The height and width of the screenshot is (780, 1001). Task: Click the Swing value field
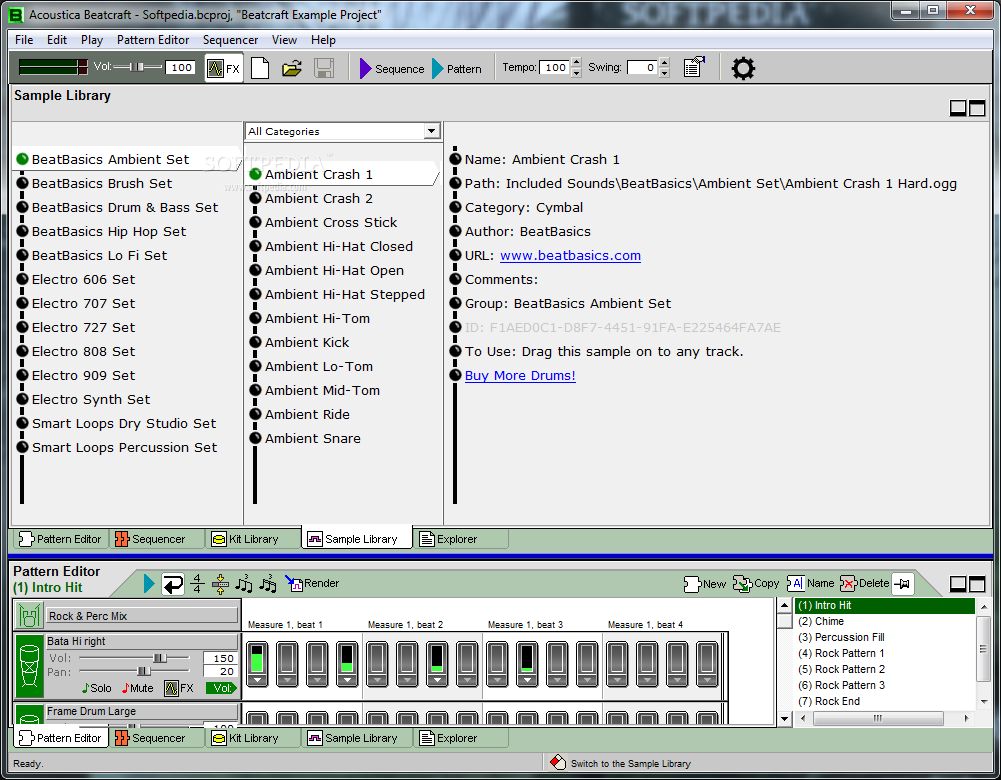(x=642, y=68)
